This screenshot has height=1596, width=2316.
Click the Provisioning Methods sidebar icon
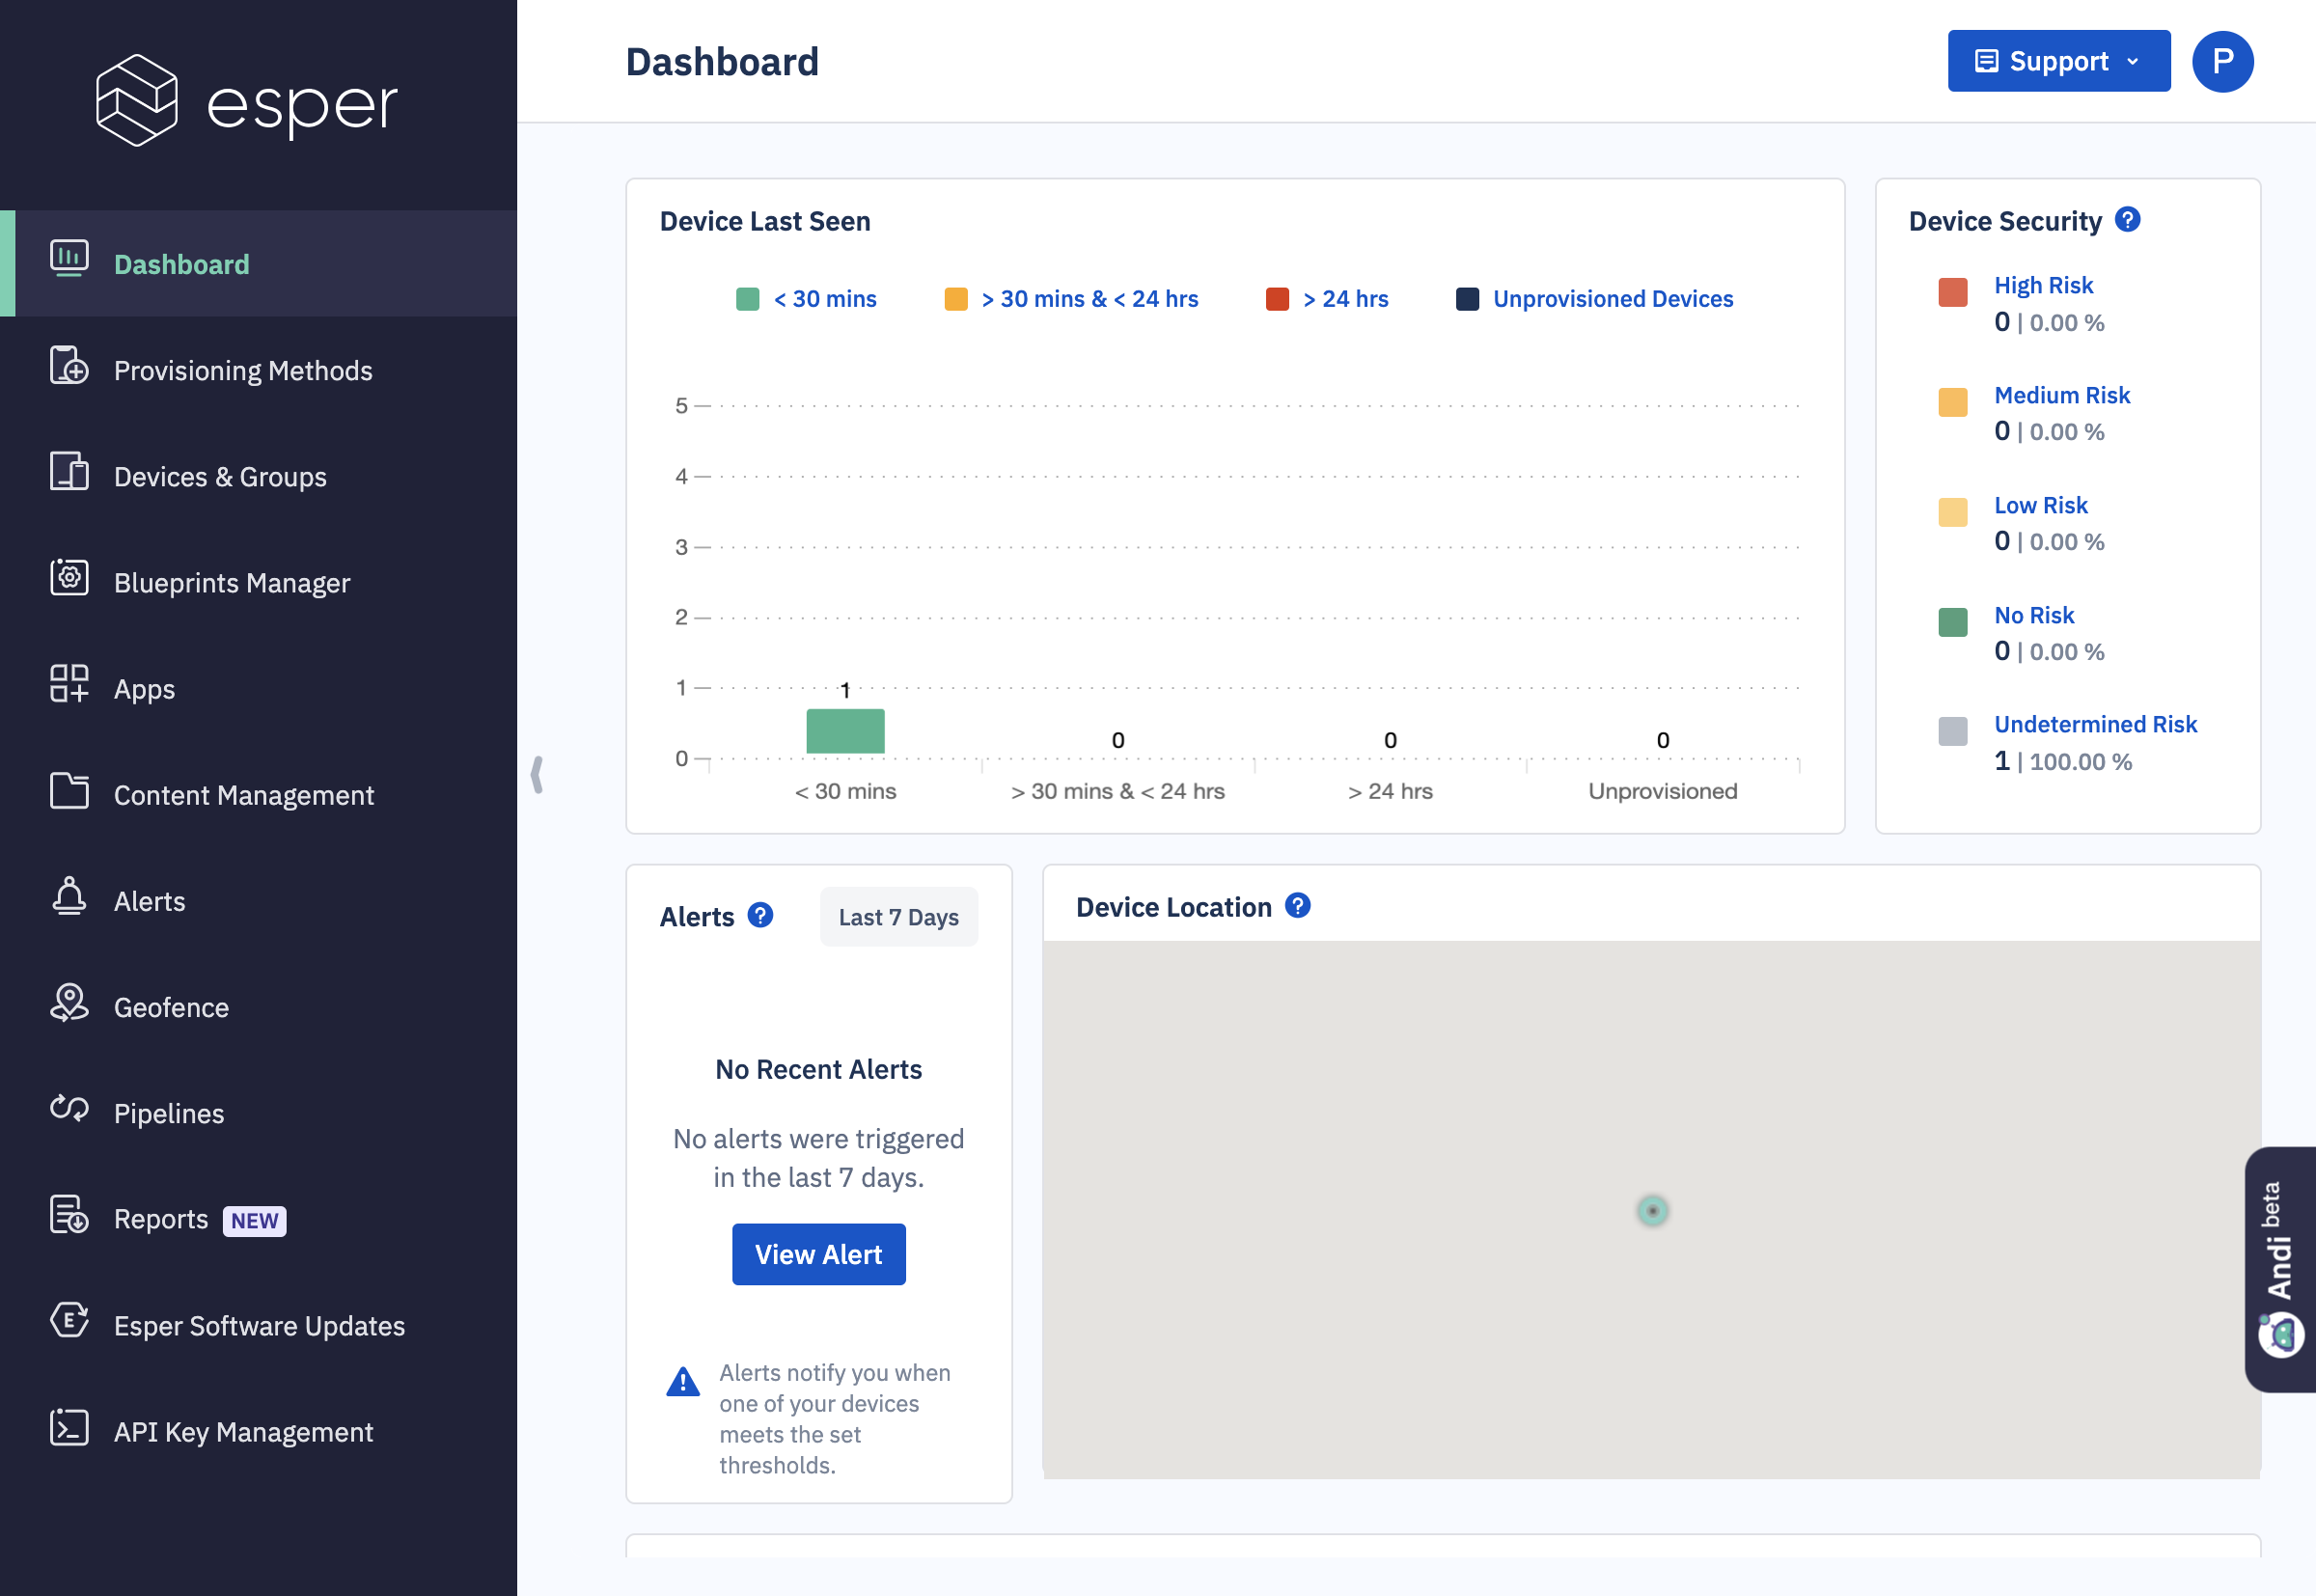pos(69,367)
